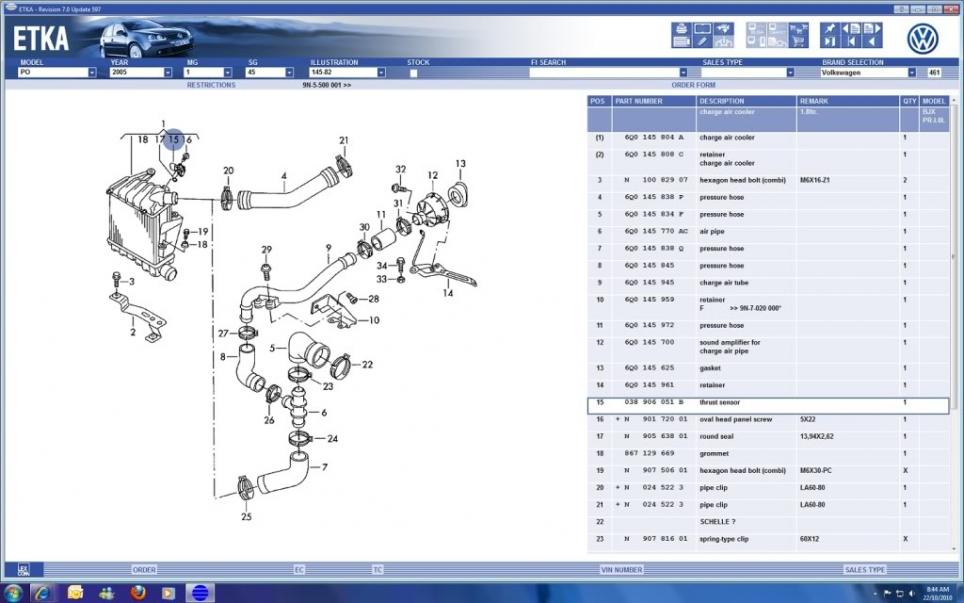Click the skip-to-end arrow icon
The height and width of the screenshot is (603, 964).
830,42
